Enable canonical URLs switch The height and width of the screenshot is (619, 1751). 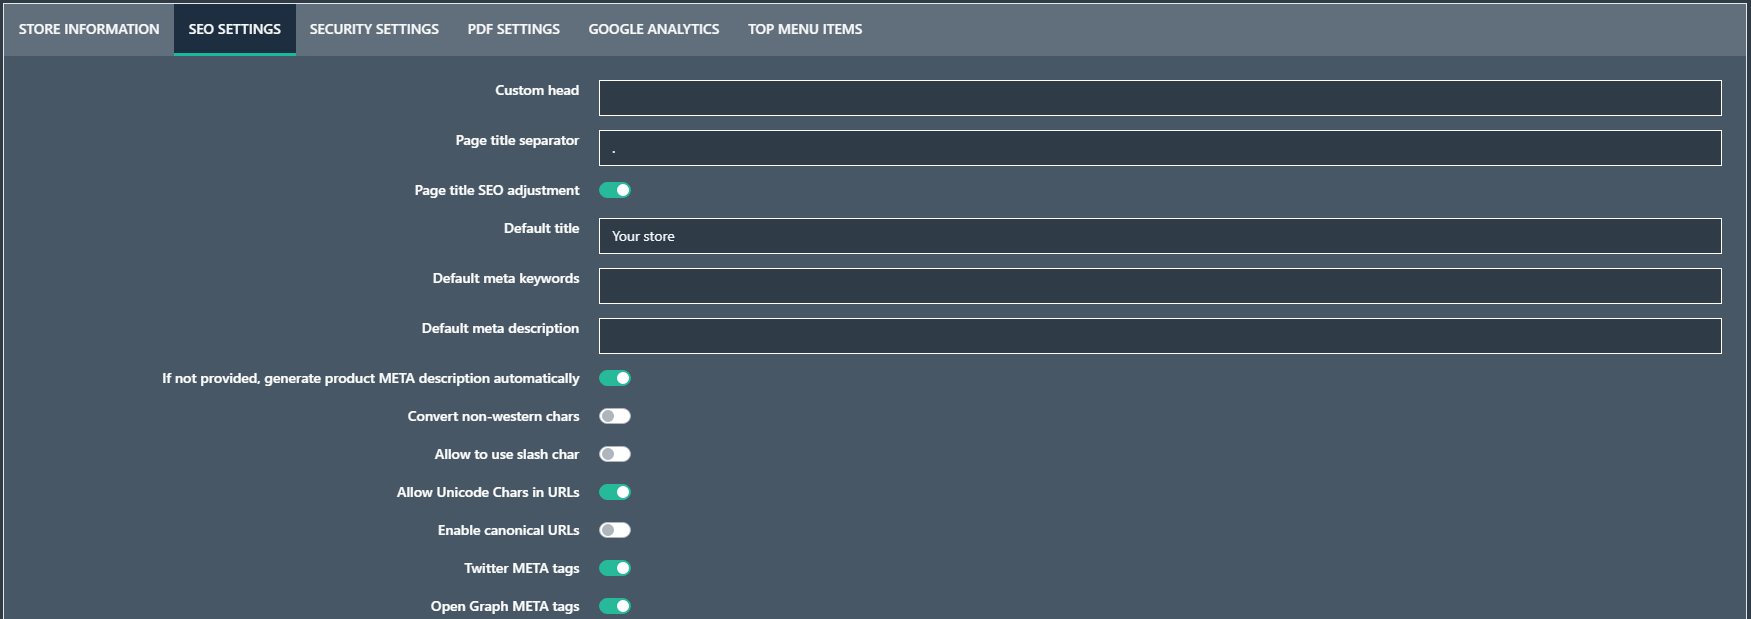(615, 530)
